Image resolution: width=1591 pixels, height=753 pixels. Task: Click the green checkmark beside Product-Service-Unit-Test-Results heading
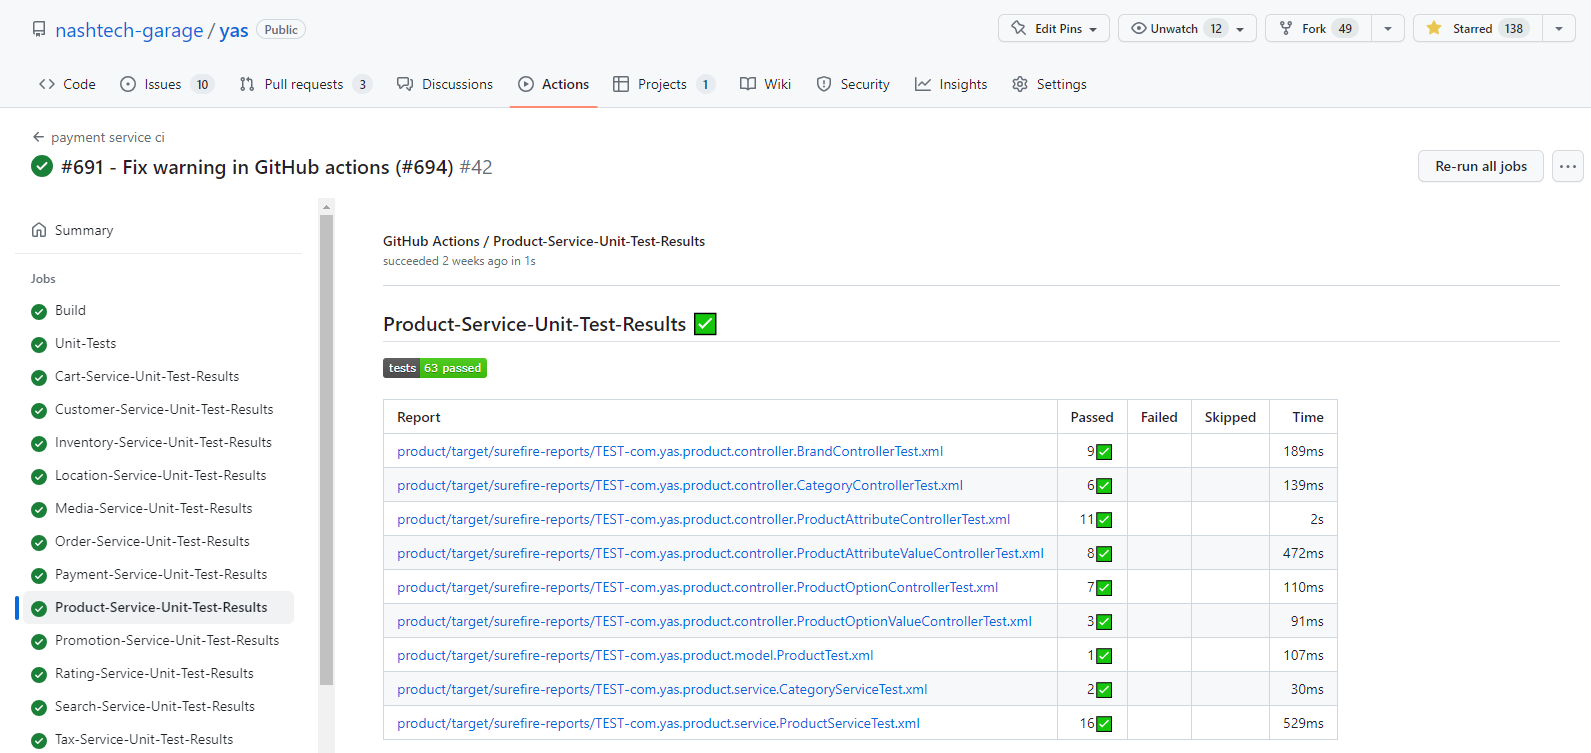705,324
